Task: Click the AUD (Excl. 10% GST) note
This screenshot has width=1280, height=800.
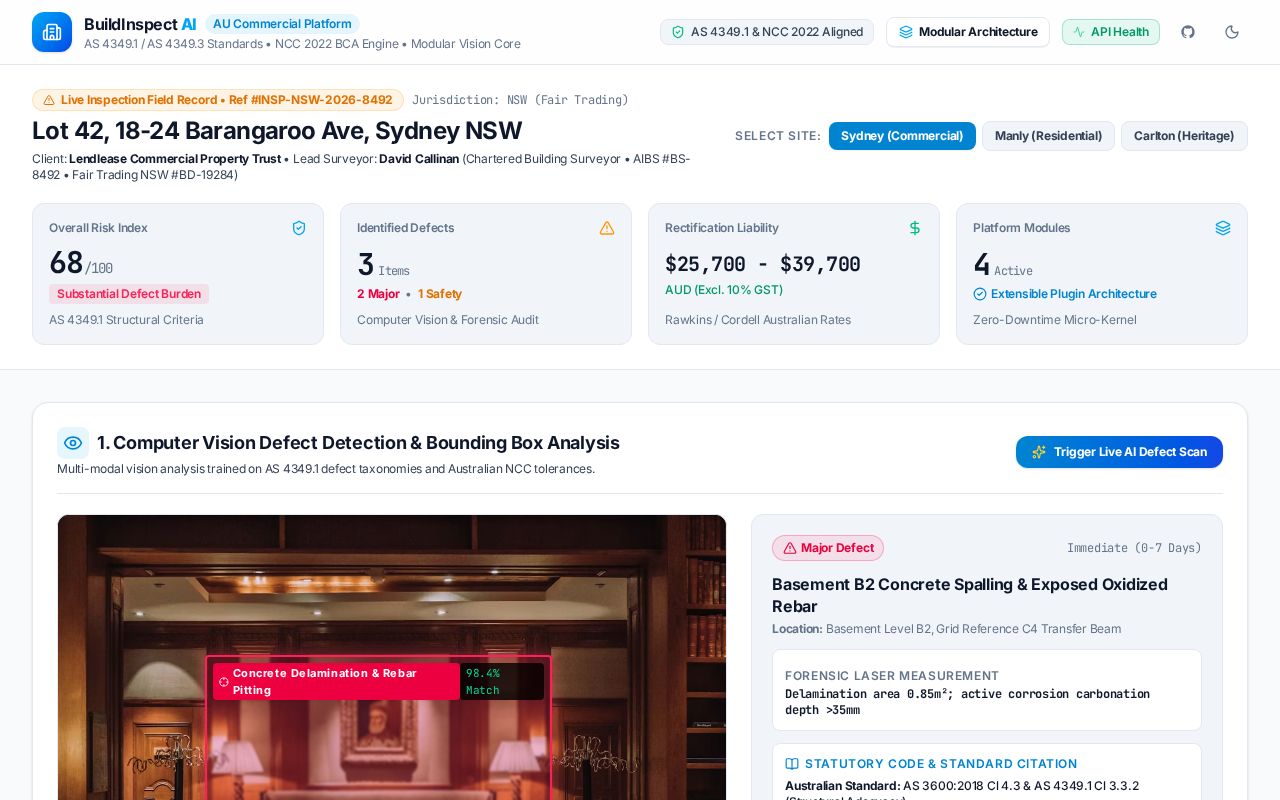Action: click(x=724, y=290)
